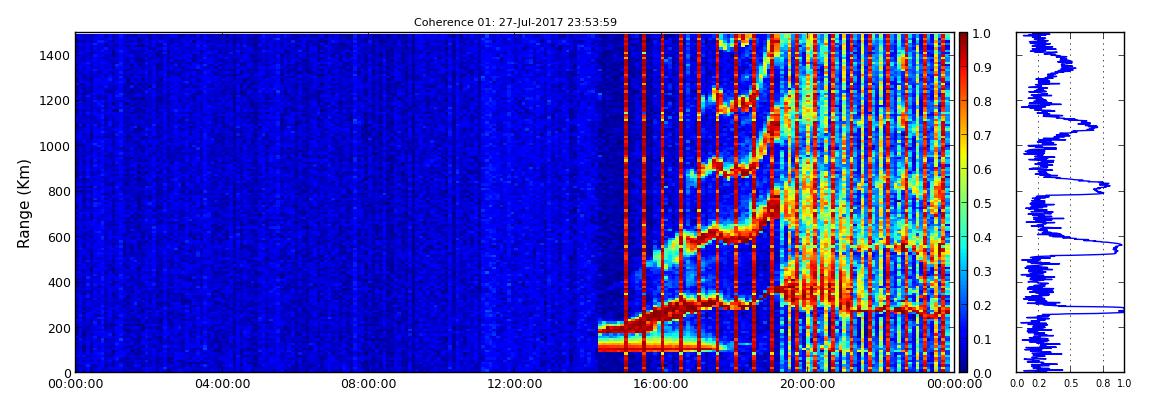1150x407 pixels.
Task: Click the colorbar 0.3 value label
Action: click(981, 271)
